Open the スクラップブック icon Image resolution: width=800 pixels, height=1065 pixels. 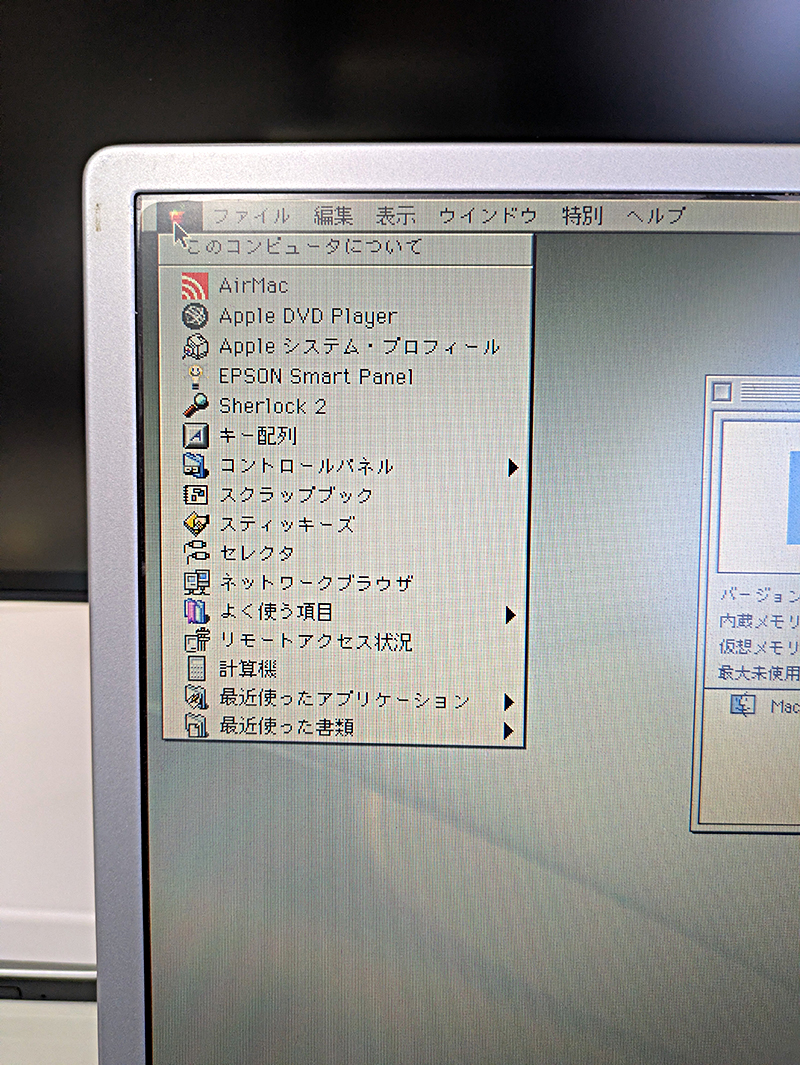coord(195,495)
